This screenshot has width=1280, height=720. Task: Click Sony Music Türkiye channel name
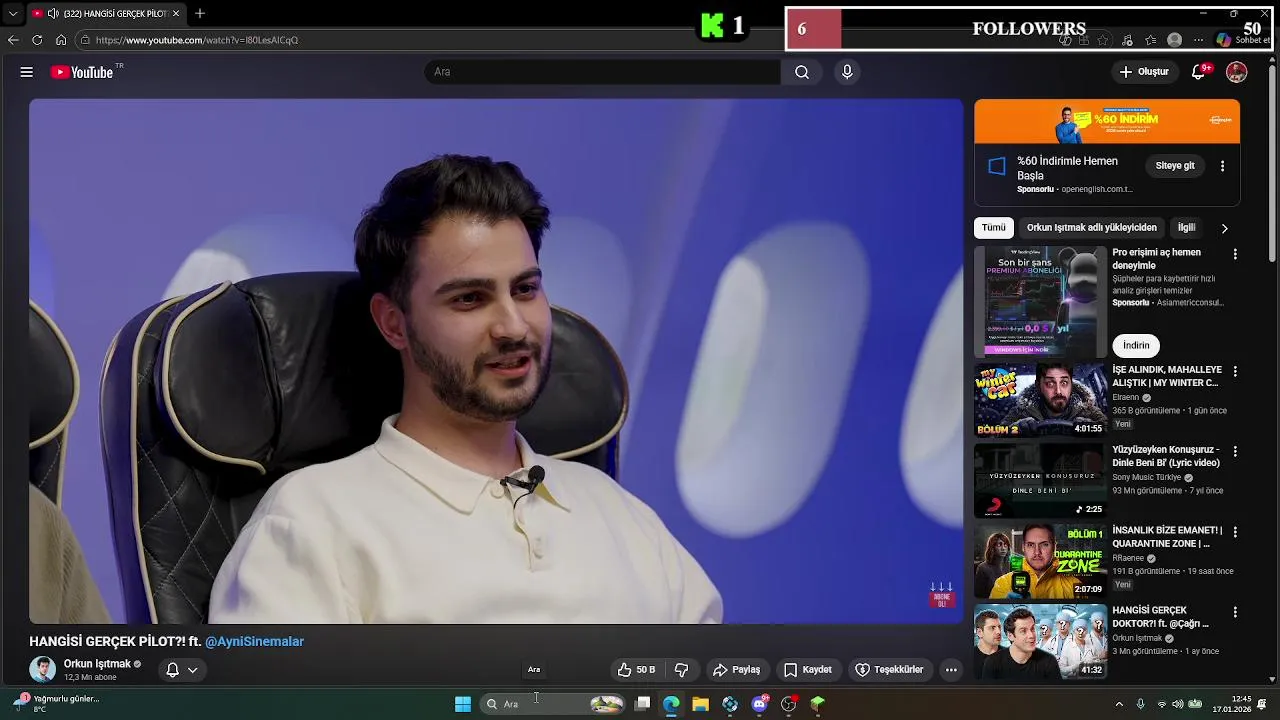point(1146,478)
